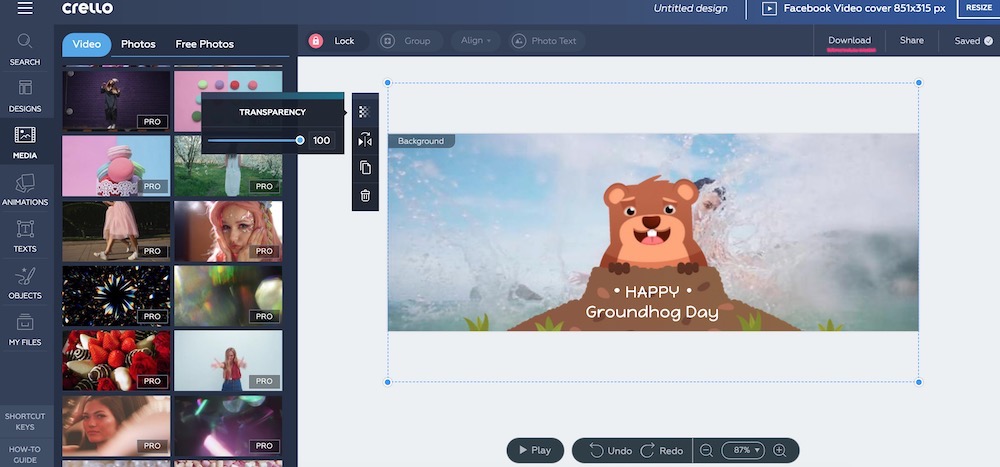Open the How-To Guide
1000x467 pixels.
25,454
